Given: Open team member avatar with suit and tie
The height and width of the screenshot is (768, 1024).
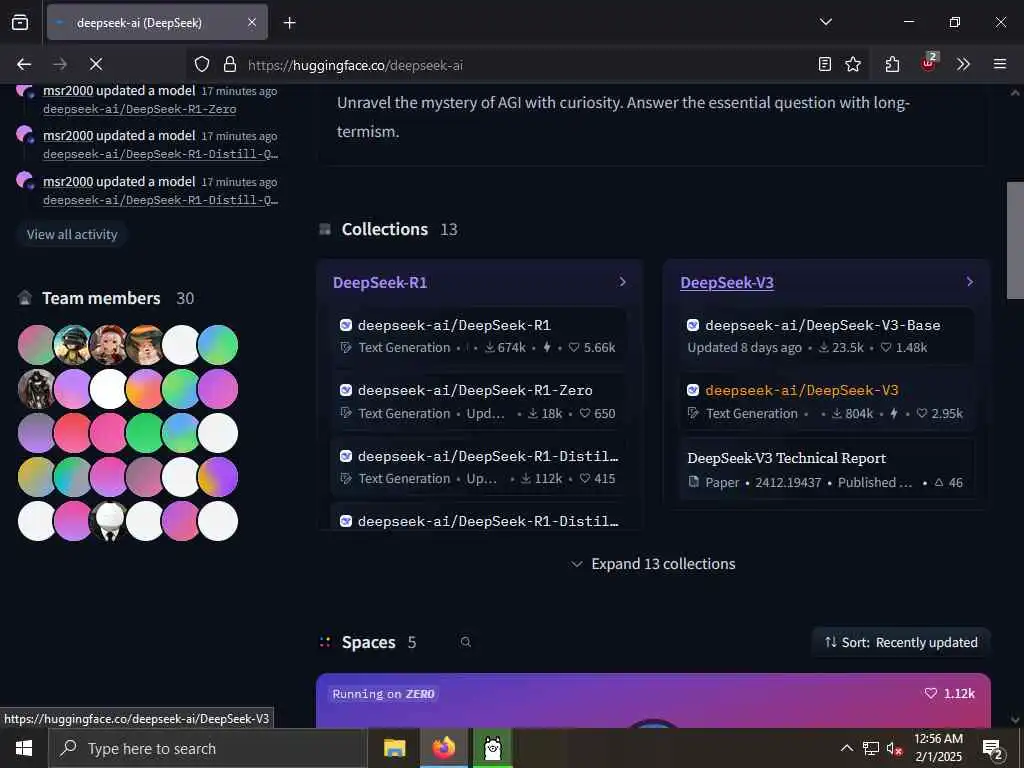Looking at the screenshot, I should (108, 521).
